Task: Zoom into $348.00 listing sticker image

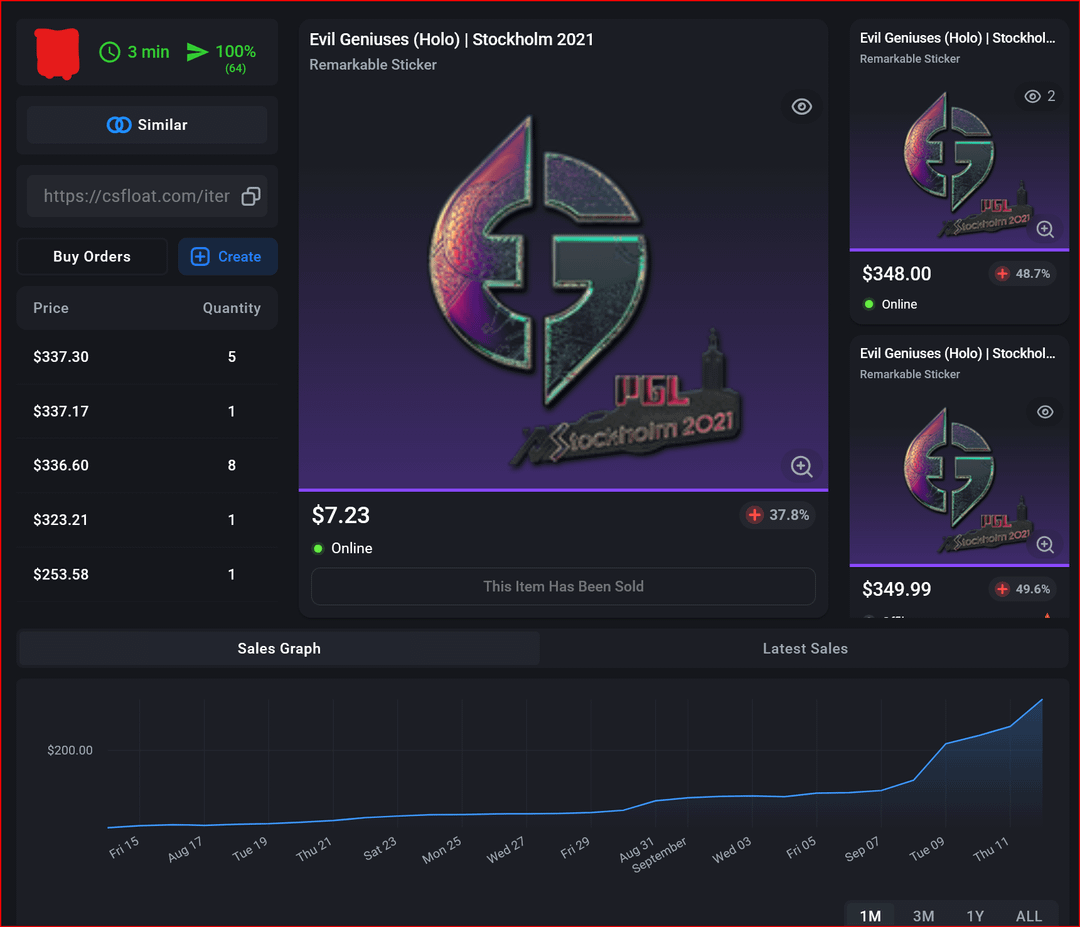Action: tap(1045, 229)
